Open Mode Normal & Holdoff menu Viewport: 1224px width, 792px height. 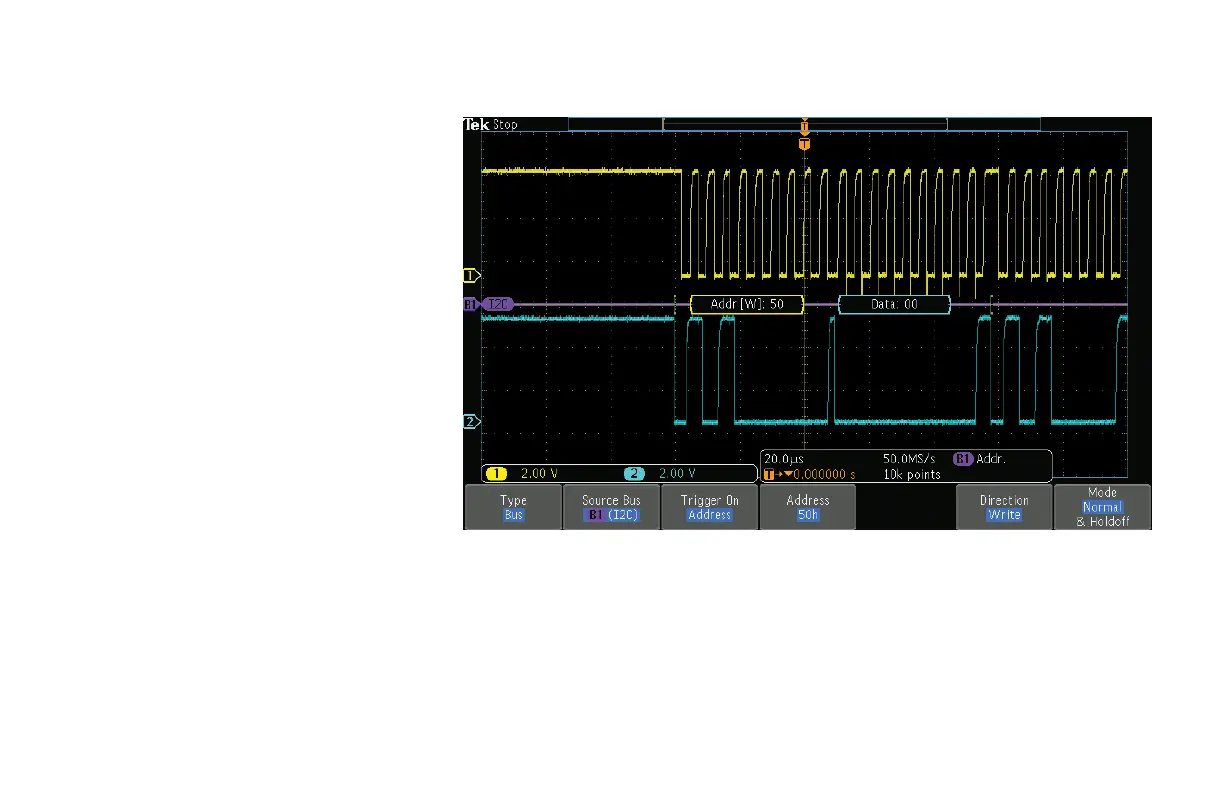1102,507
